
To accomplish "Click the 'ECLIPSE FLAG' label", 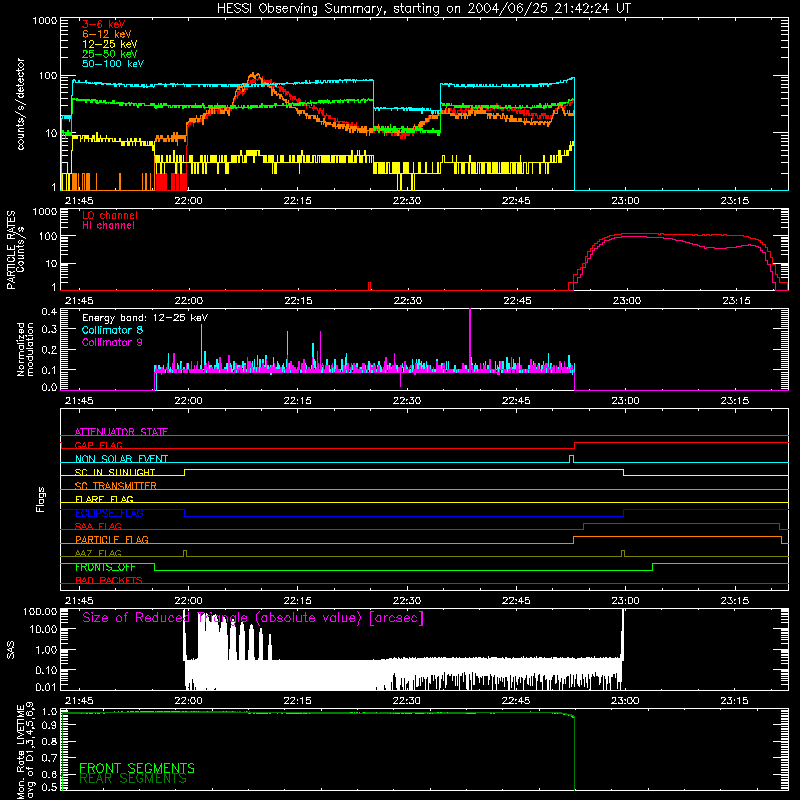I will coord(109,513).
